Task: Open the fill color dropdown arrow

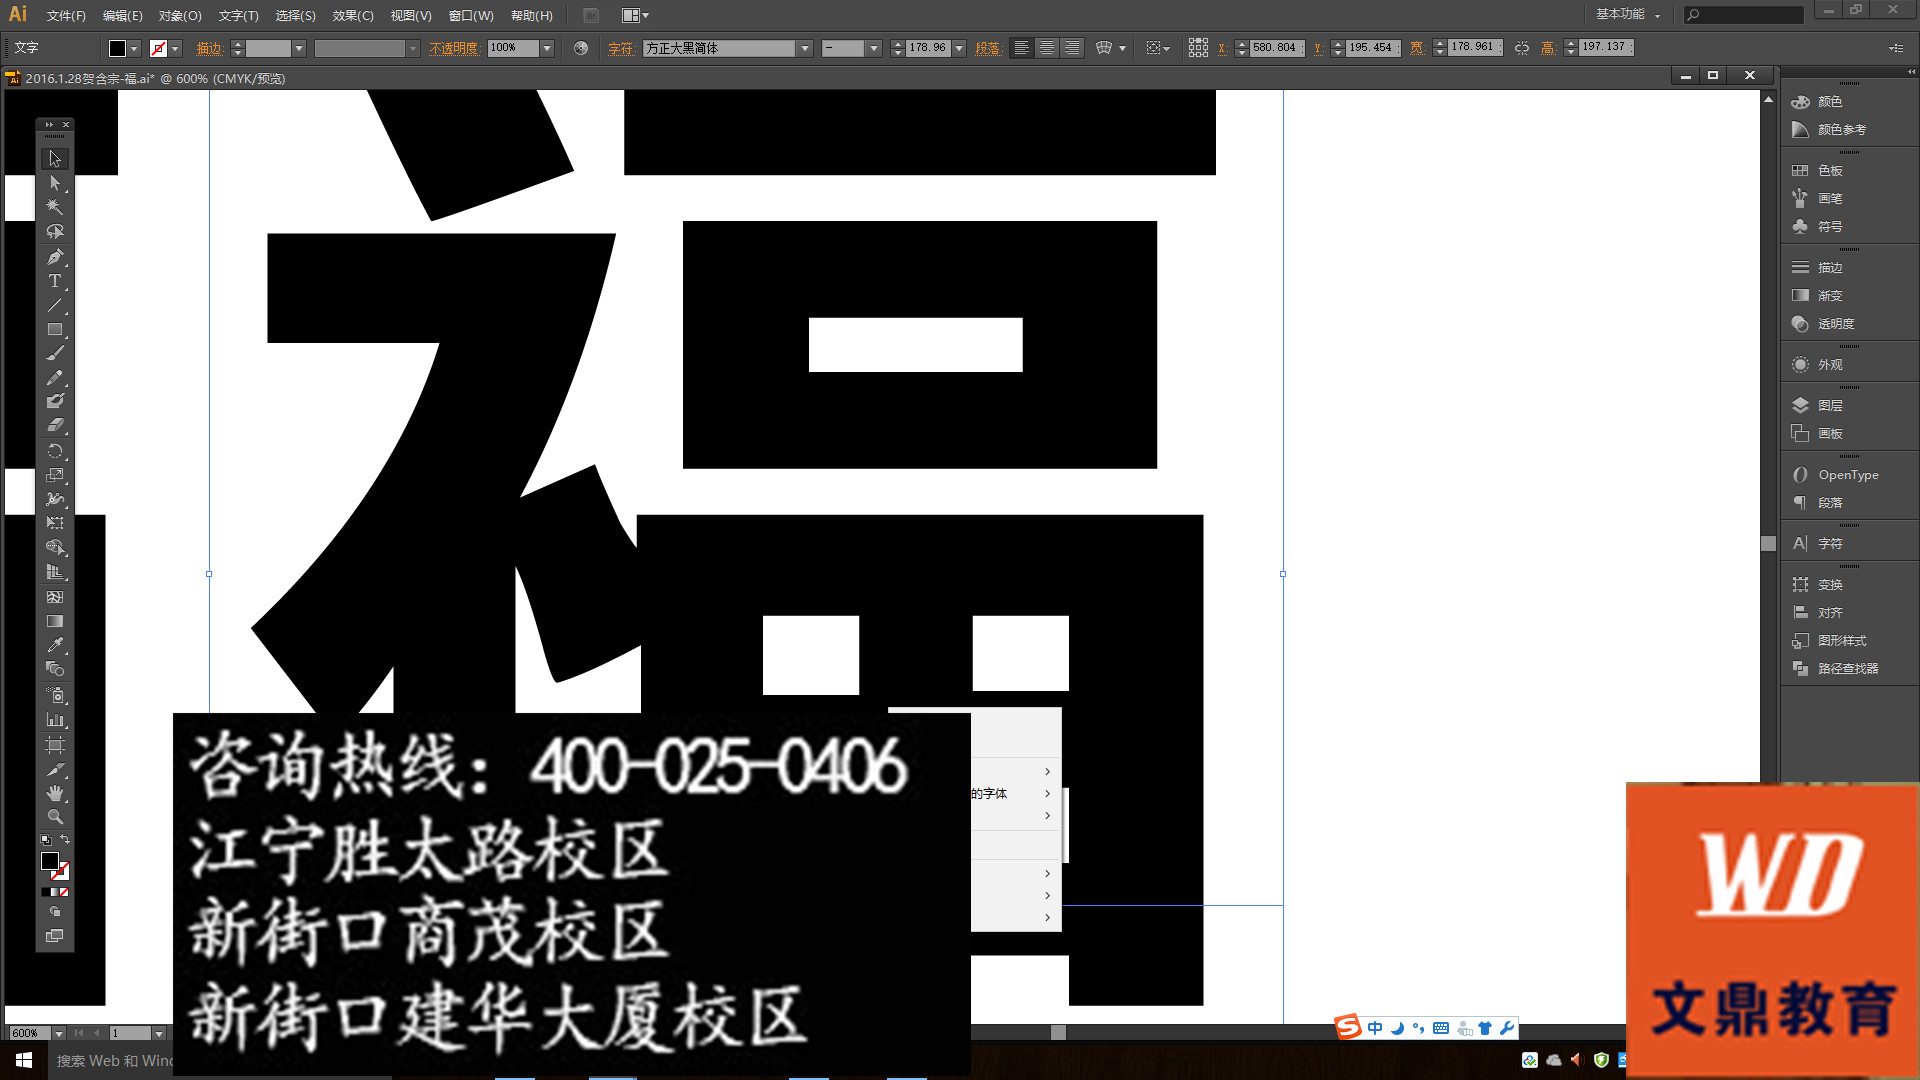Action: 134,48
